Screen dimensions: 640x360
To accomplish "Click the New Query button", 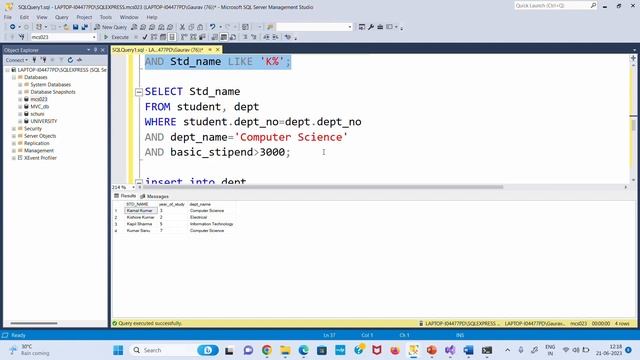I will click(x=110, y=27).
